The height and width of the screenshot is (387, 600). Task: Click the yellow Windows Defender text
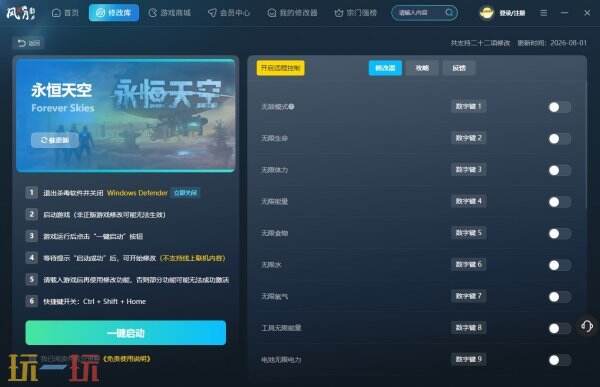[137, 193]
